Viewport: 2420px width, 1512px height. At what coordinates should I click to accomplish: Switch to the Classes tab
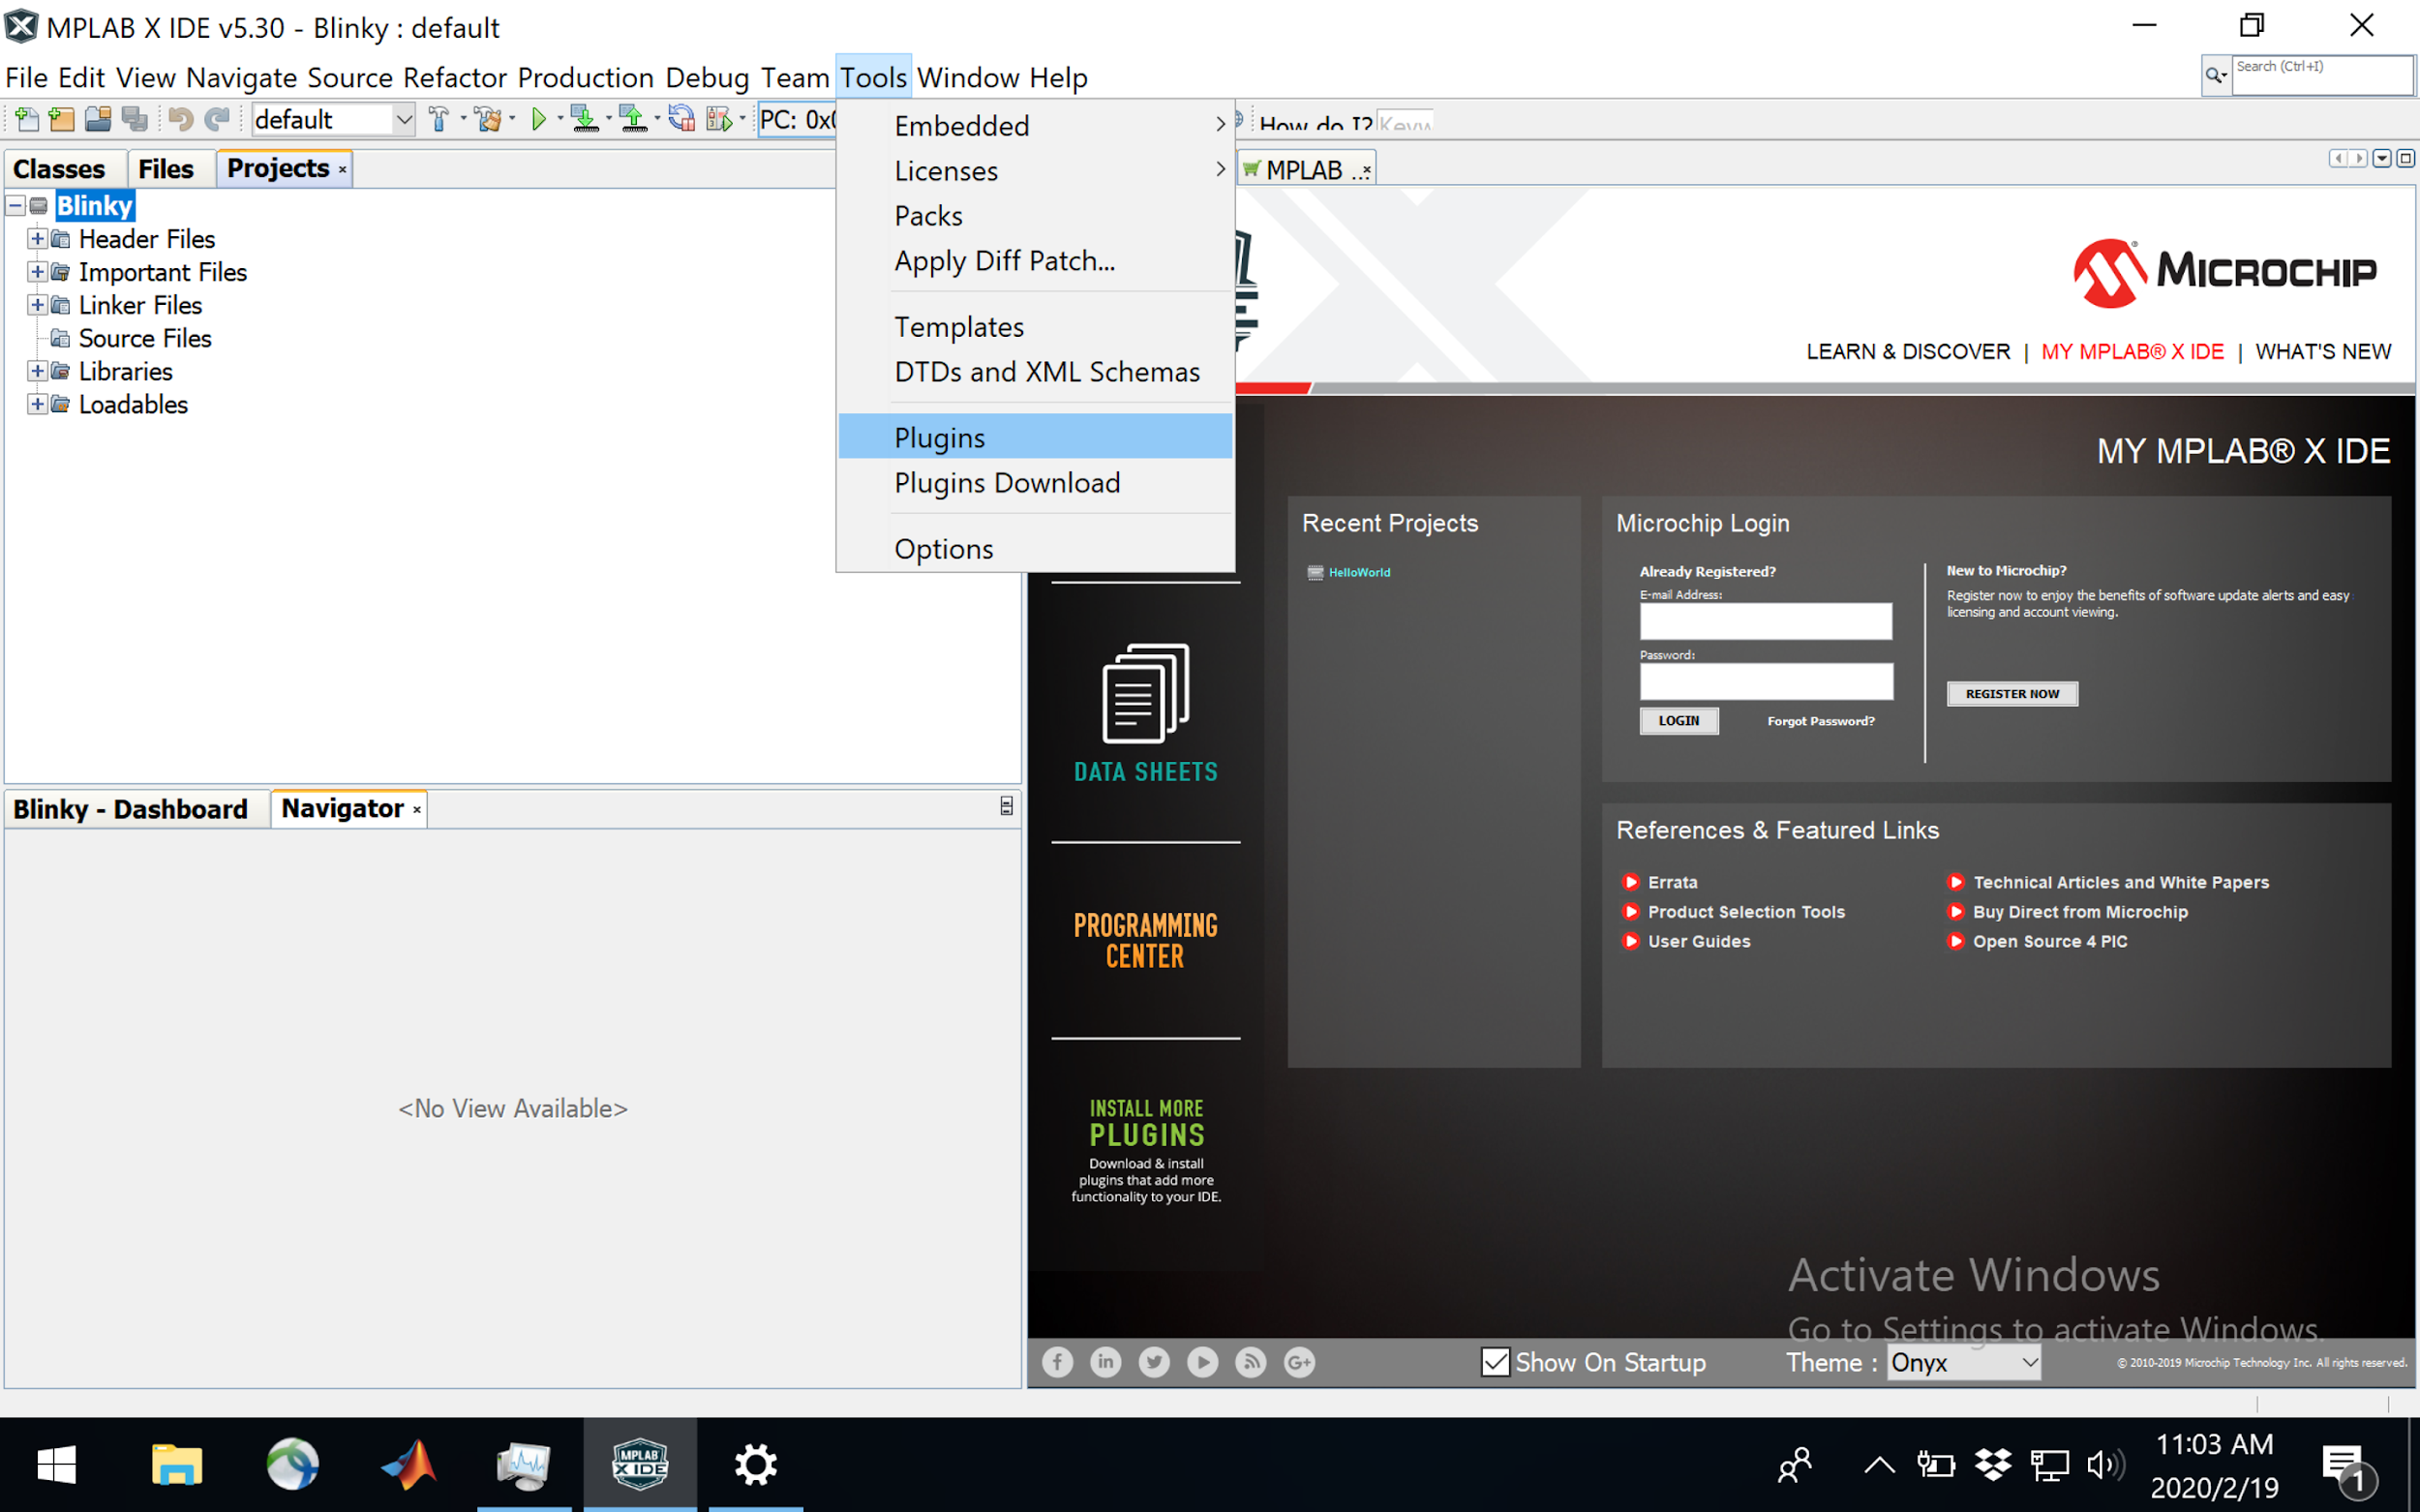point(59,169)
